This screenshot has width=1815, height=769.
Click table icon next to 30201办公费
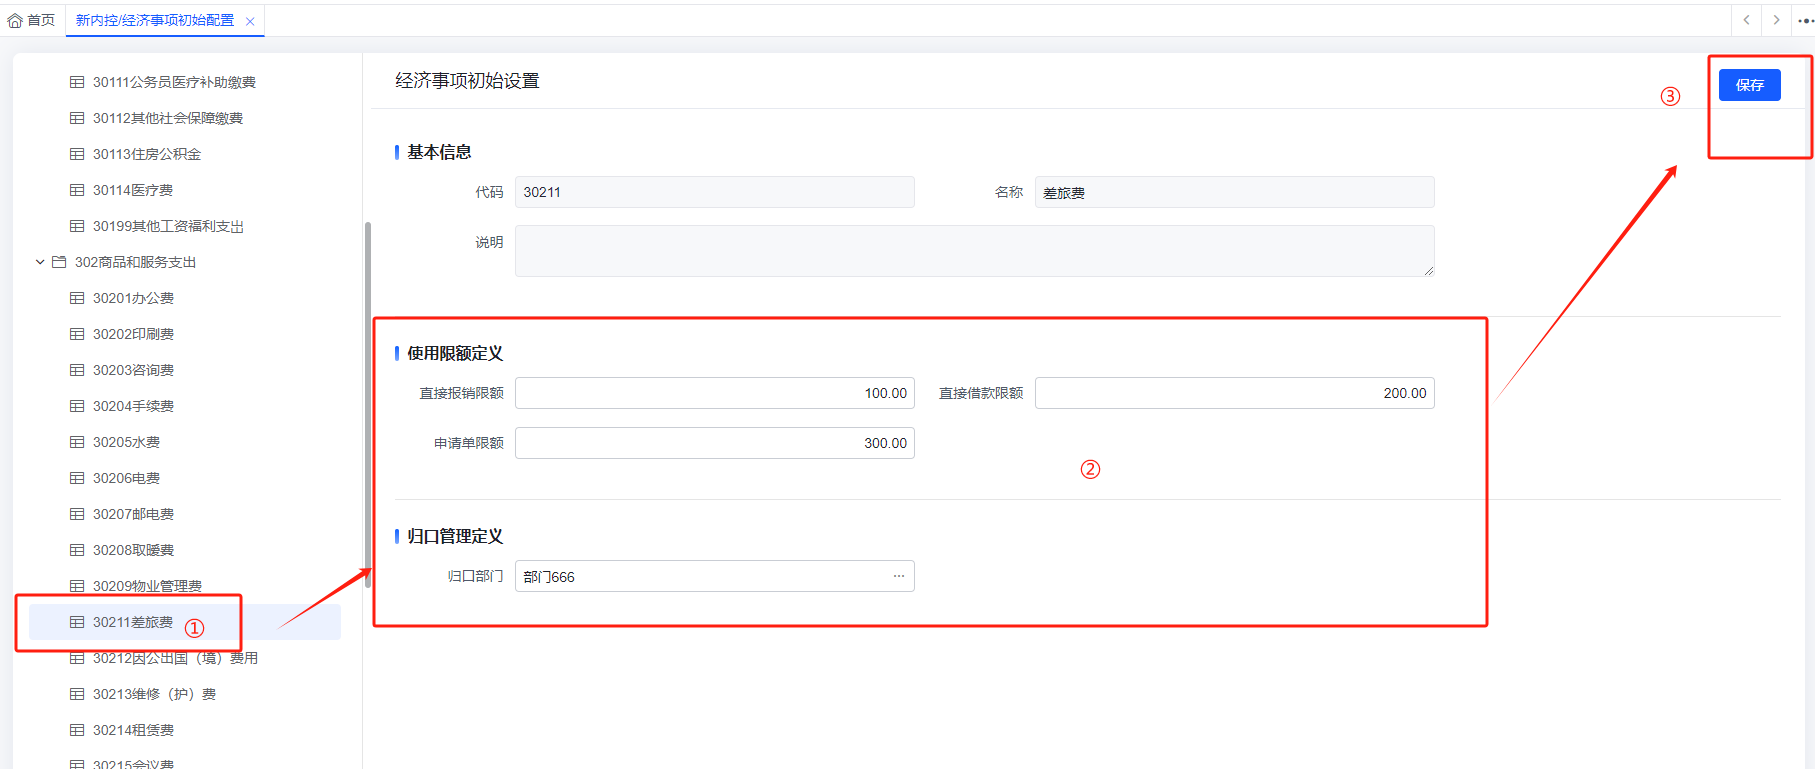77,298
